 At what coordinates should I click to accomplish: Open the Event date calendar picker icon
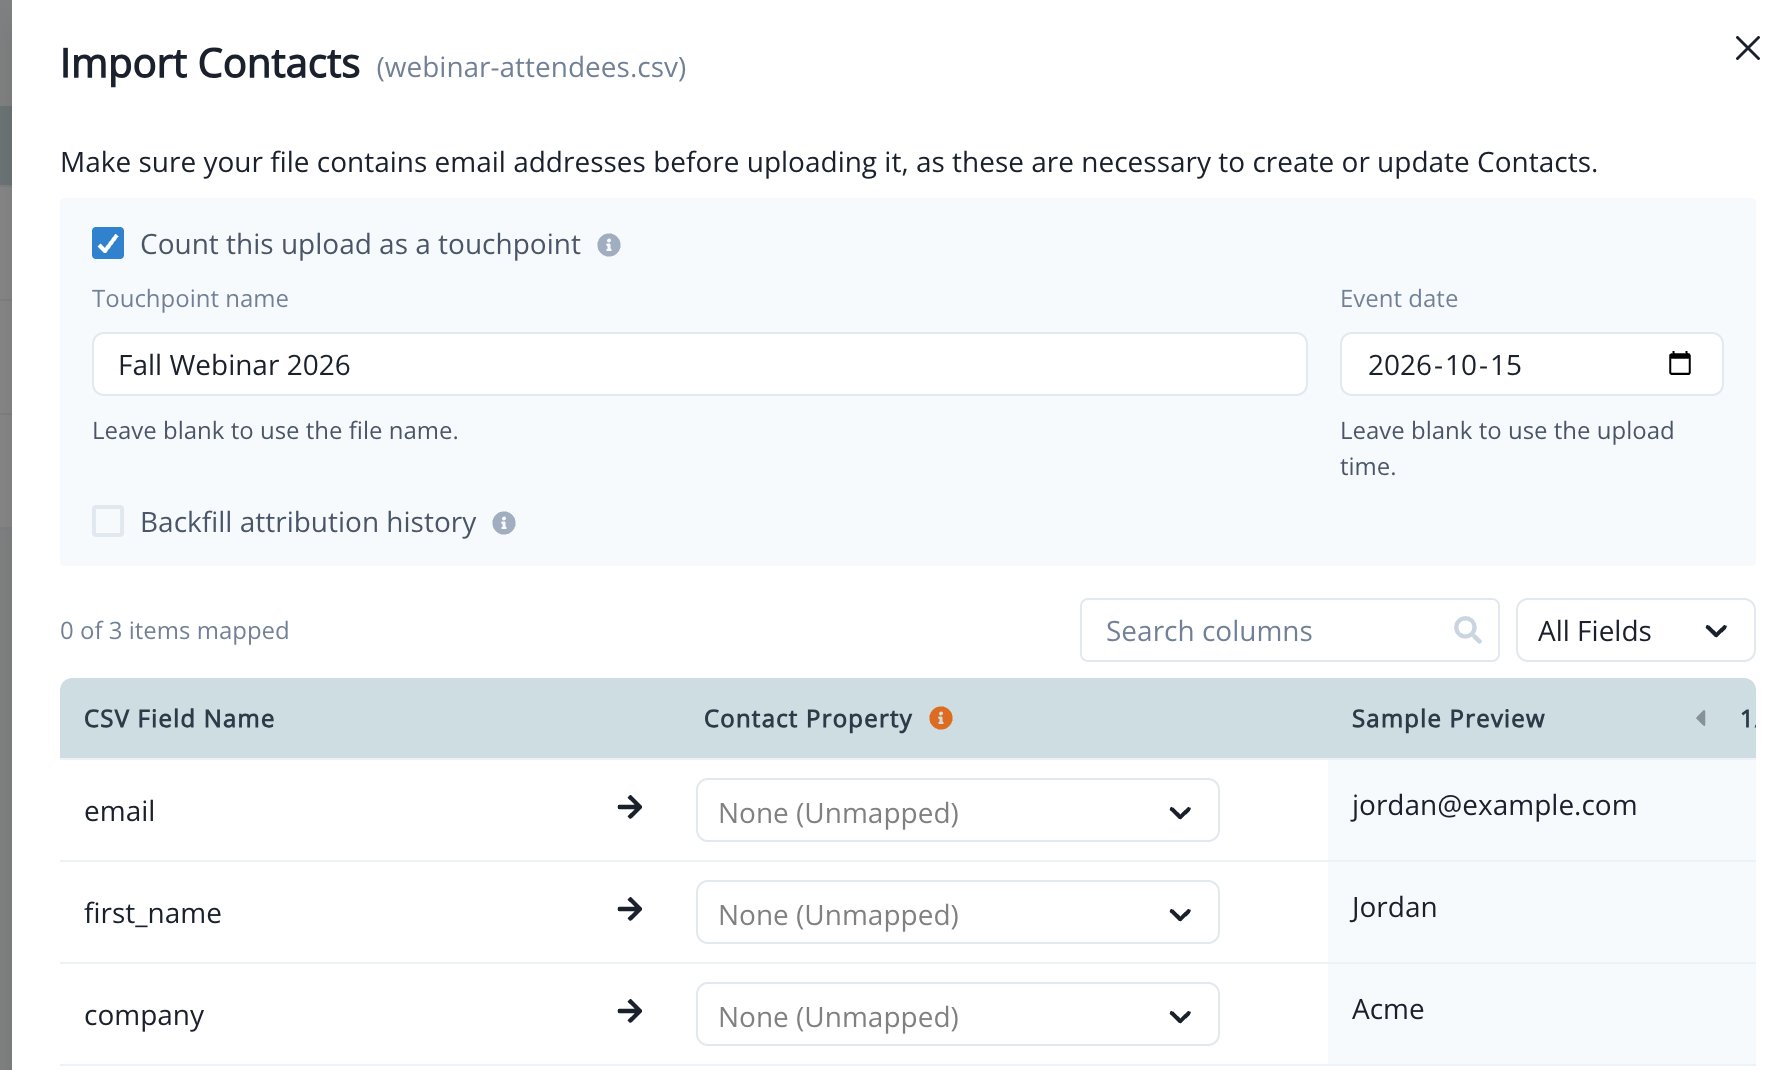tap(1680, 364)
